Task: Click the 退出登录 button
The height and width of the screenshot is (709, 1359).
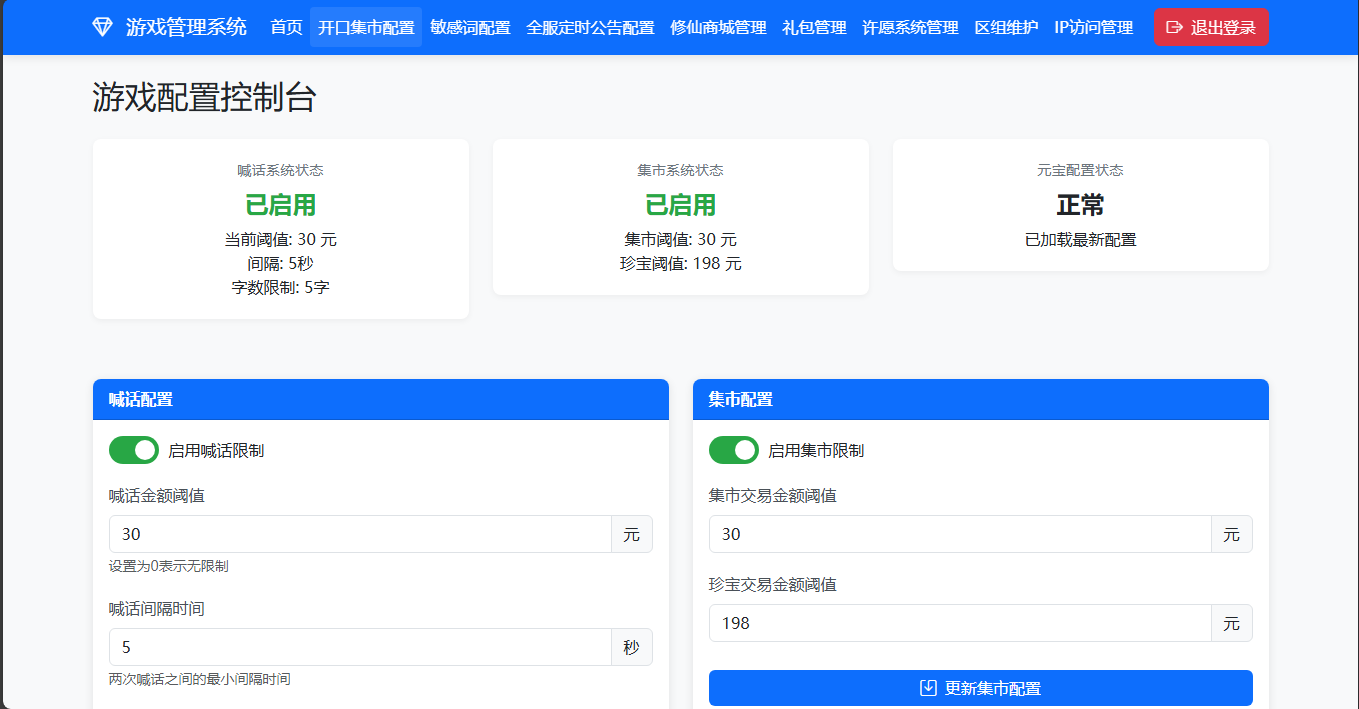Action: (x=1210, y=27)
